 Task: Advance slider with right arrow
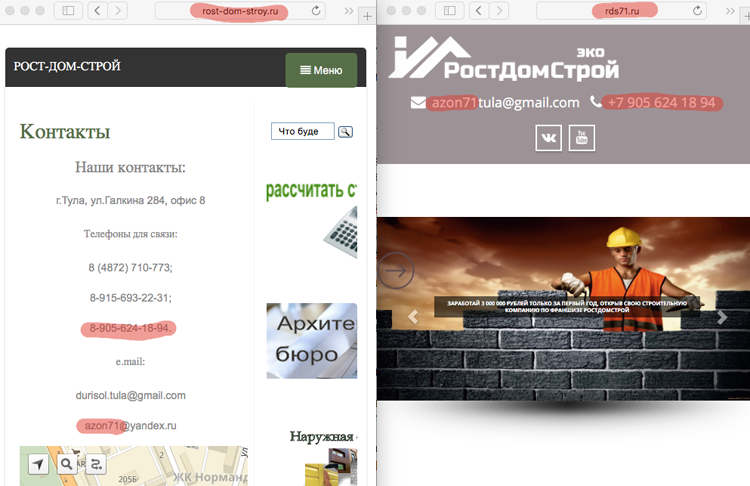(x=722, y=317)
